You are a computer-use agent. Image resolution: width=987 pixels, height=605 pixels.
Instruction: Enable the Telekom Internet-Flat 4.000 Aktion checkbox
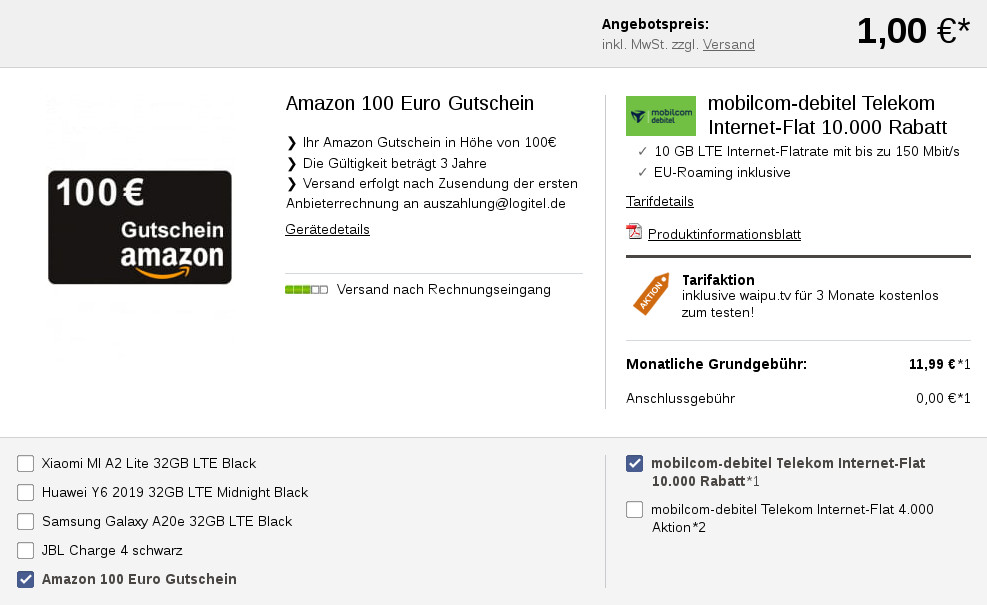tap(634, 510)
